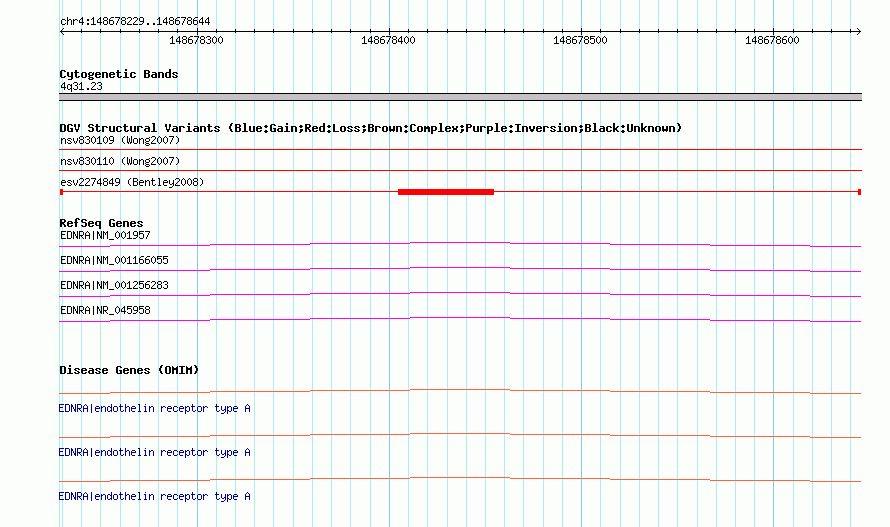This screenshot has width=890, height=527.
Task: Select the Disease Genes (OMIM) track title
Action: [x=129, y=370]
